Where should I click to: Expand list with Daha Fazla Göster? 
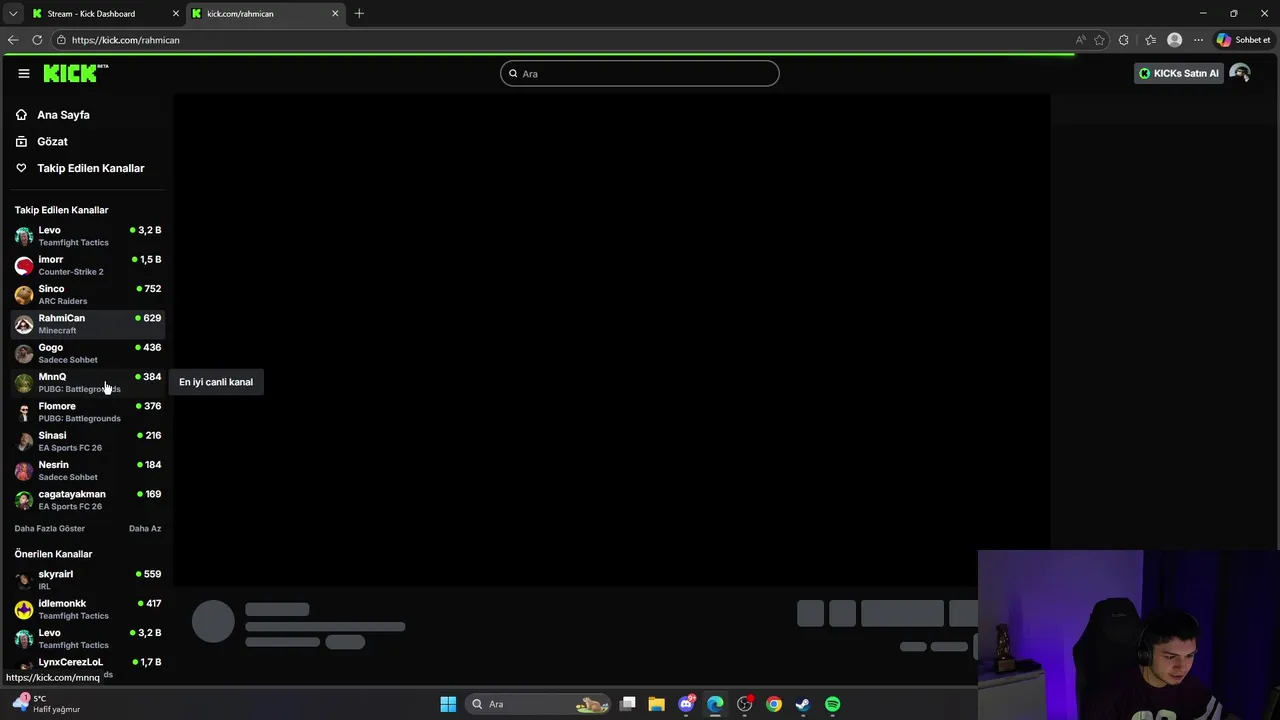50,528
